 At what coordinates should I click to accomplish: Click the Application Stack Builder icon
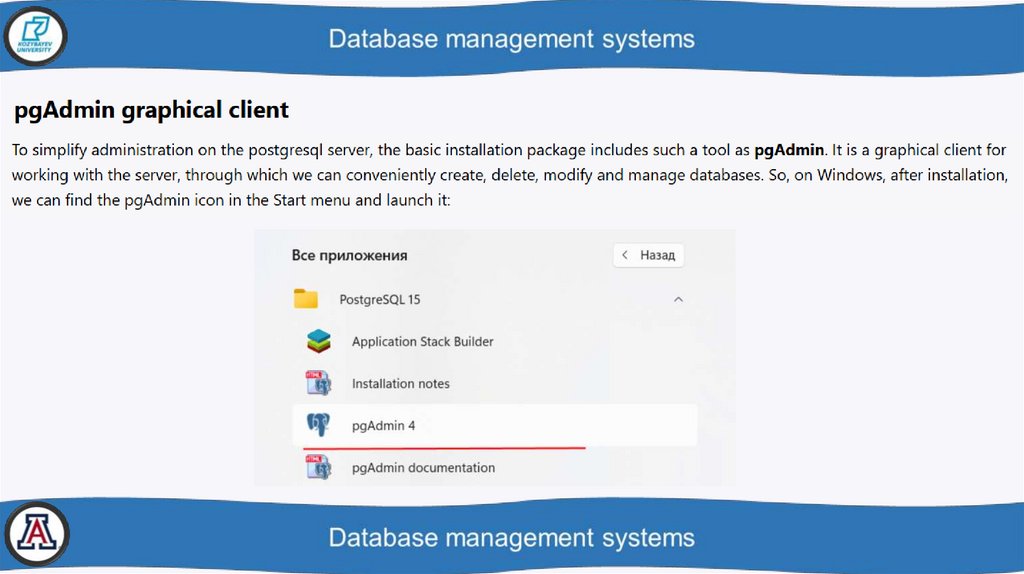pos(318,341)
